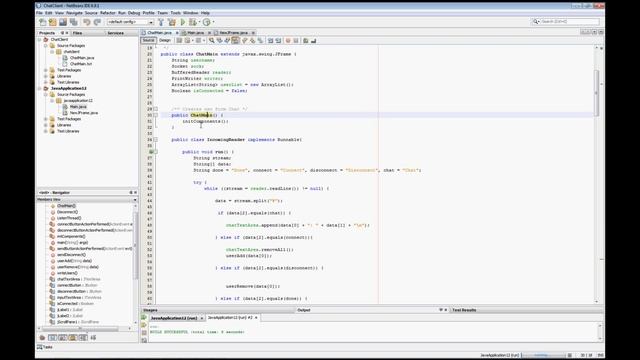Viewport: 640px width, 360px height.
Task: Select NewJFrame.java in the Projects tree
Action: tap(84, 113)
